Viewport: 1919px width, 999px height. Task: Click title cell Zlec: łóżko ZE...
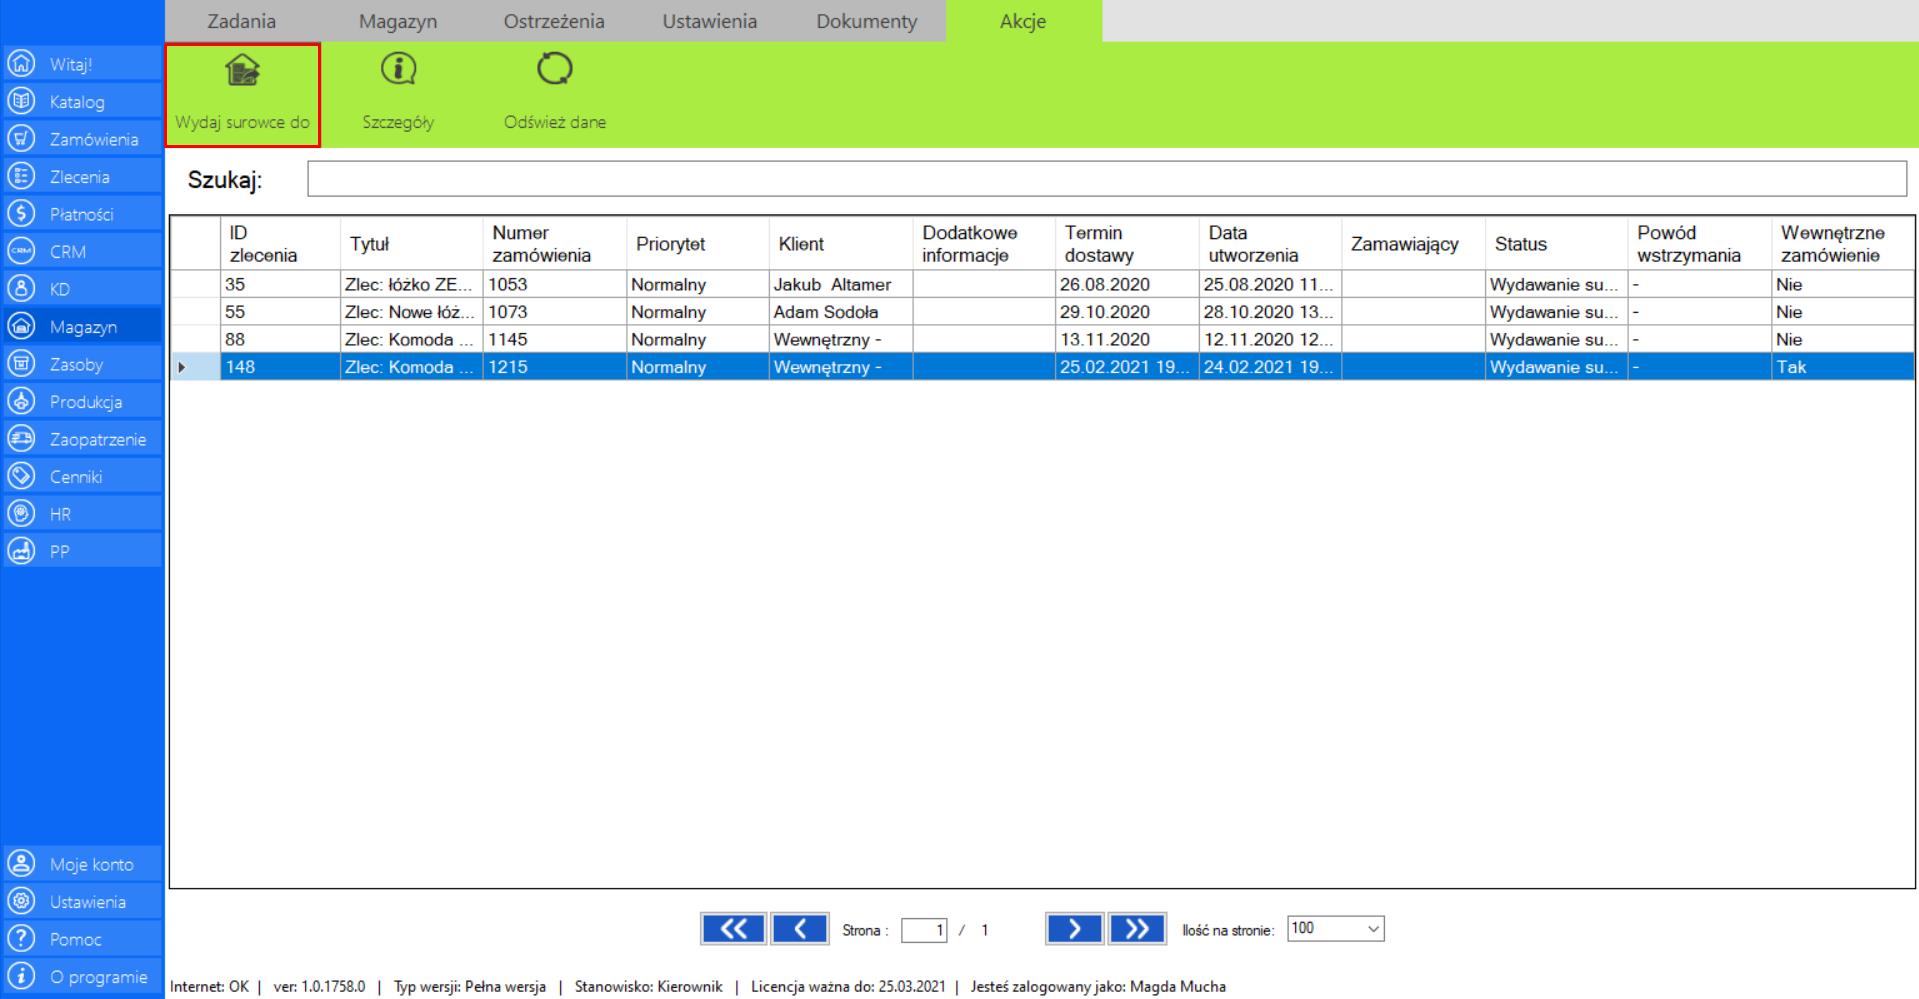click(411, 284)
